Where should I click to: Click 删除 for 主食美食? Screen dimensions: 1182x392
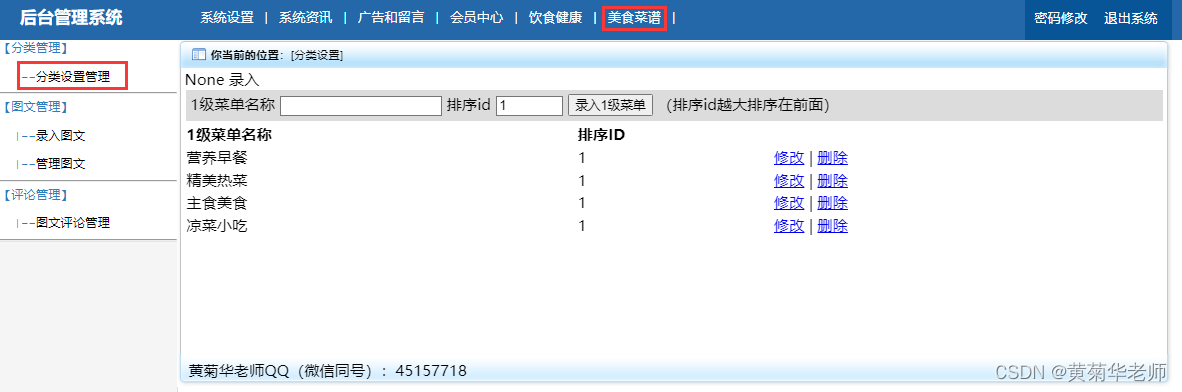832,203
